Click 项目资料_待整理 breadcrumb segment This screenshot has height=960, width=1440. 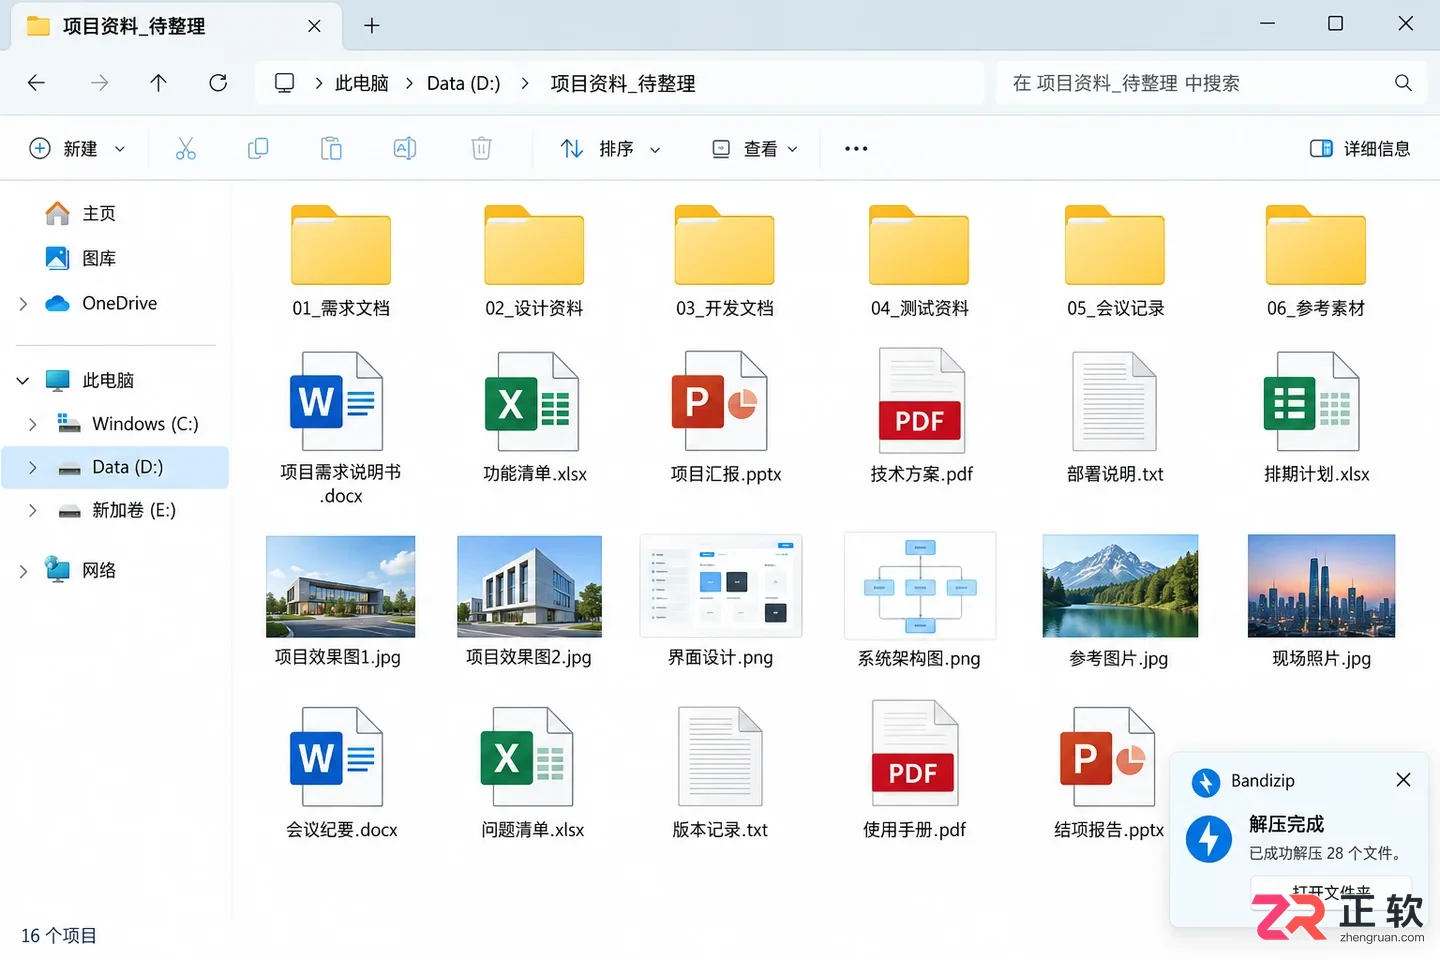[623, 83]
